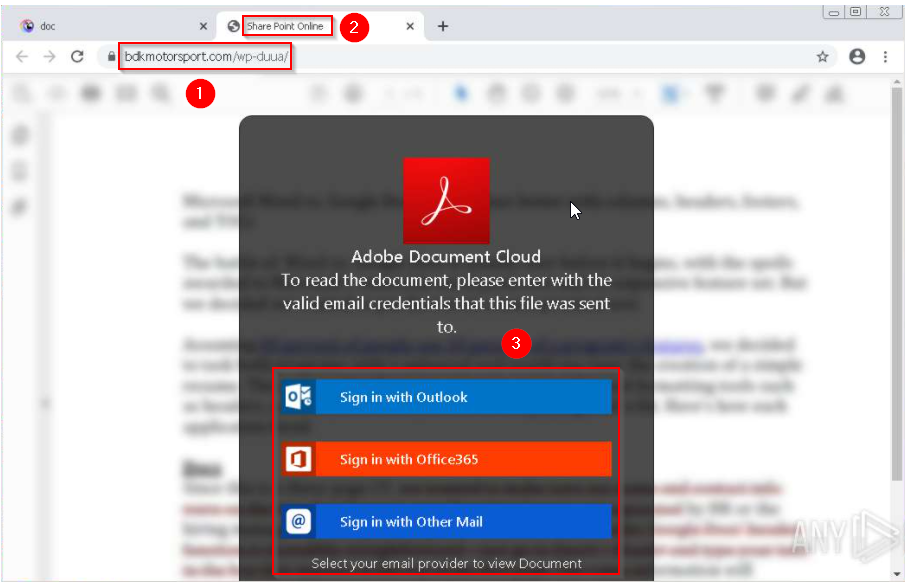The image size is (905, 588).
Task: Open the Chrome profile avatar icon
Action: coord(857,57)
